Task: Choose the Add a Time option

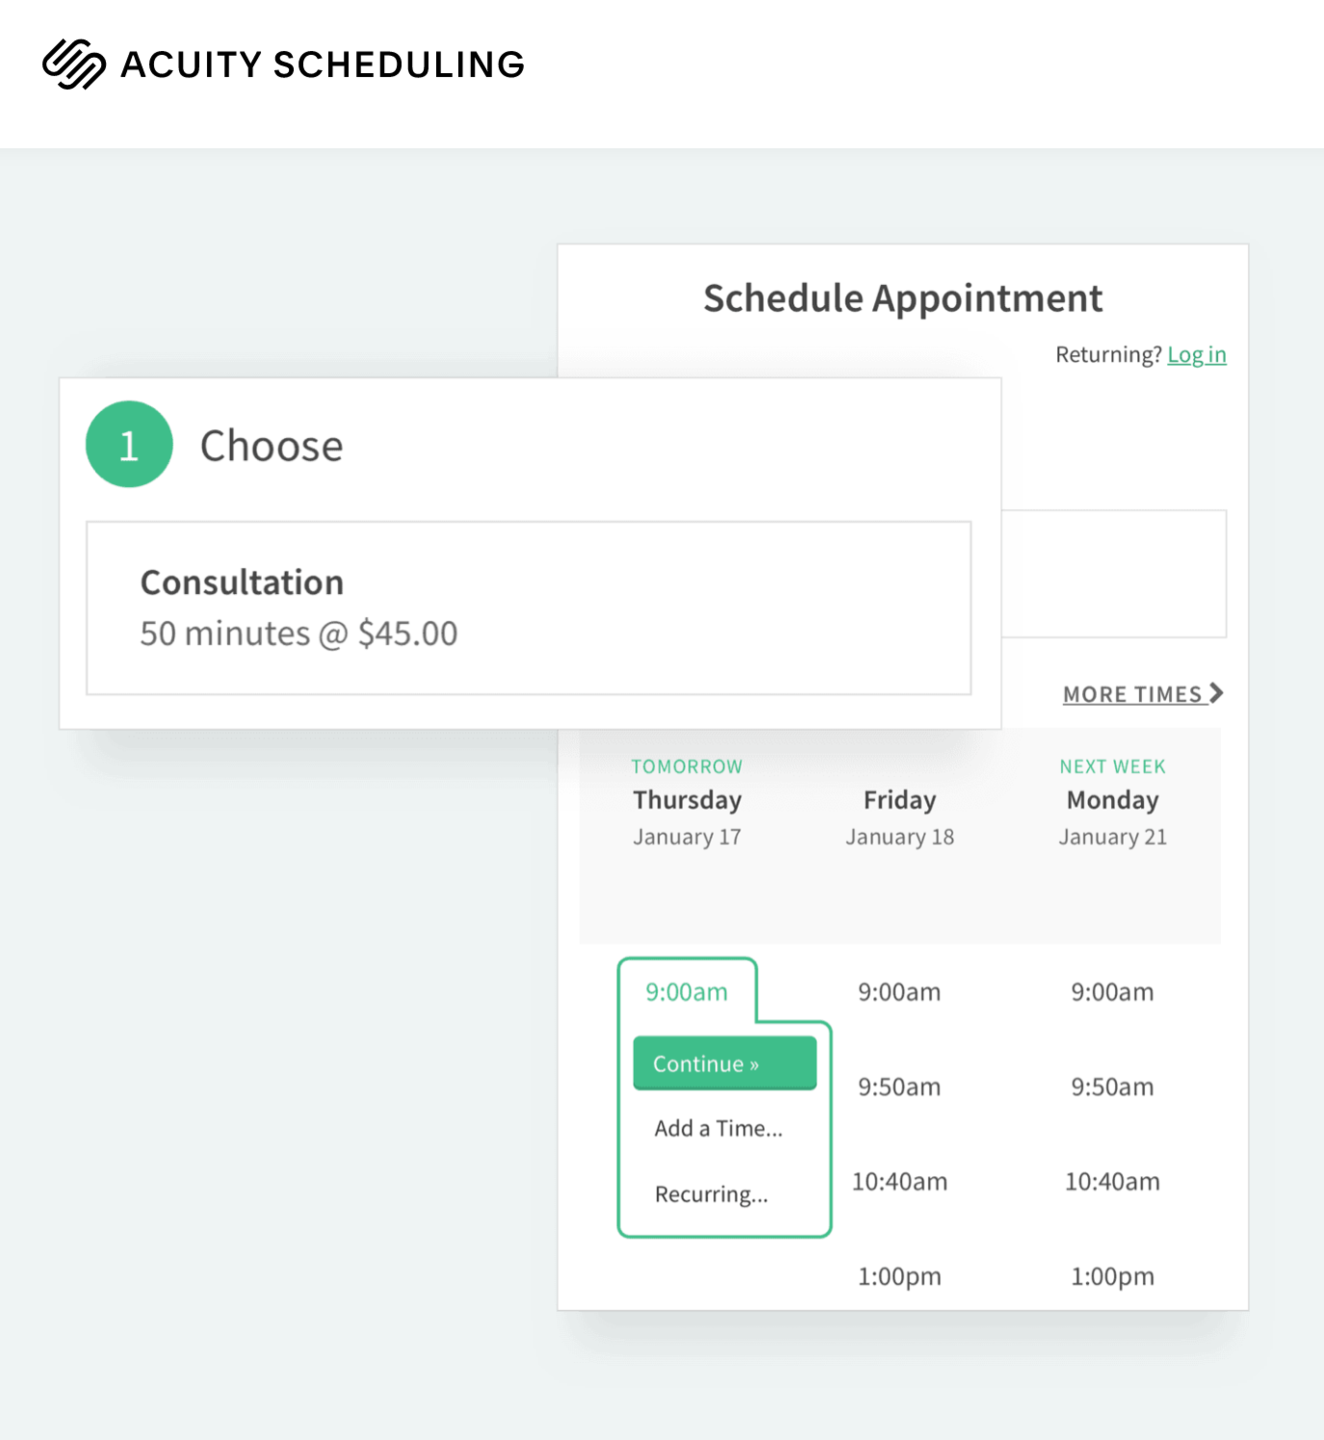Action: click(719, 1128)
